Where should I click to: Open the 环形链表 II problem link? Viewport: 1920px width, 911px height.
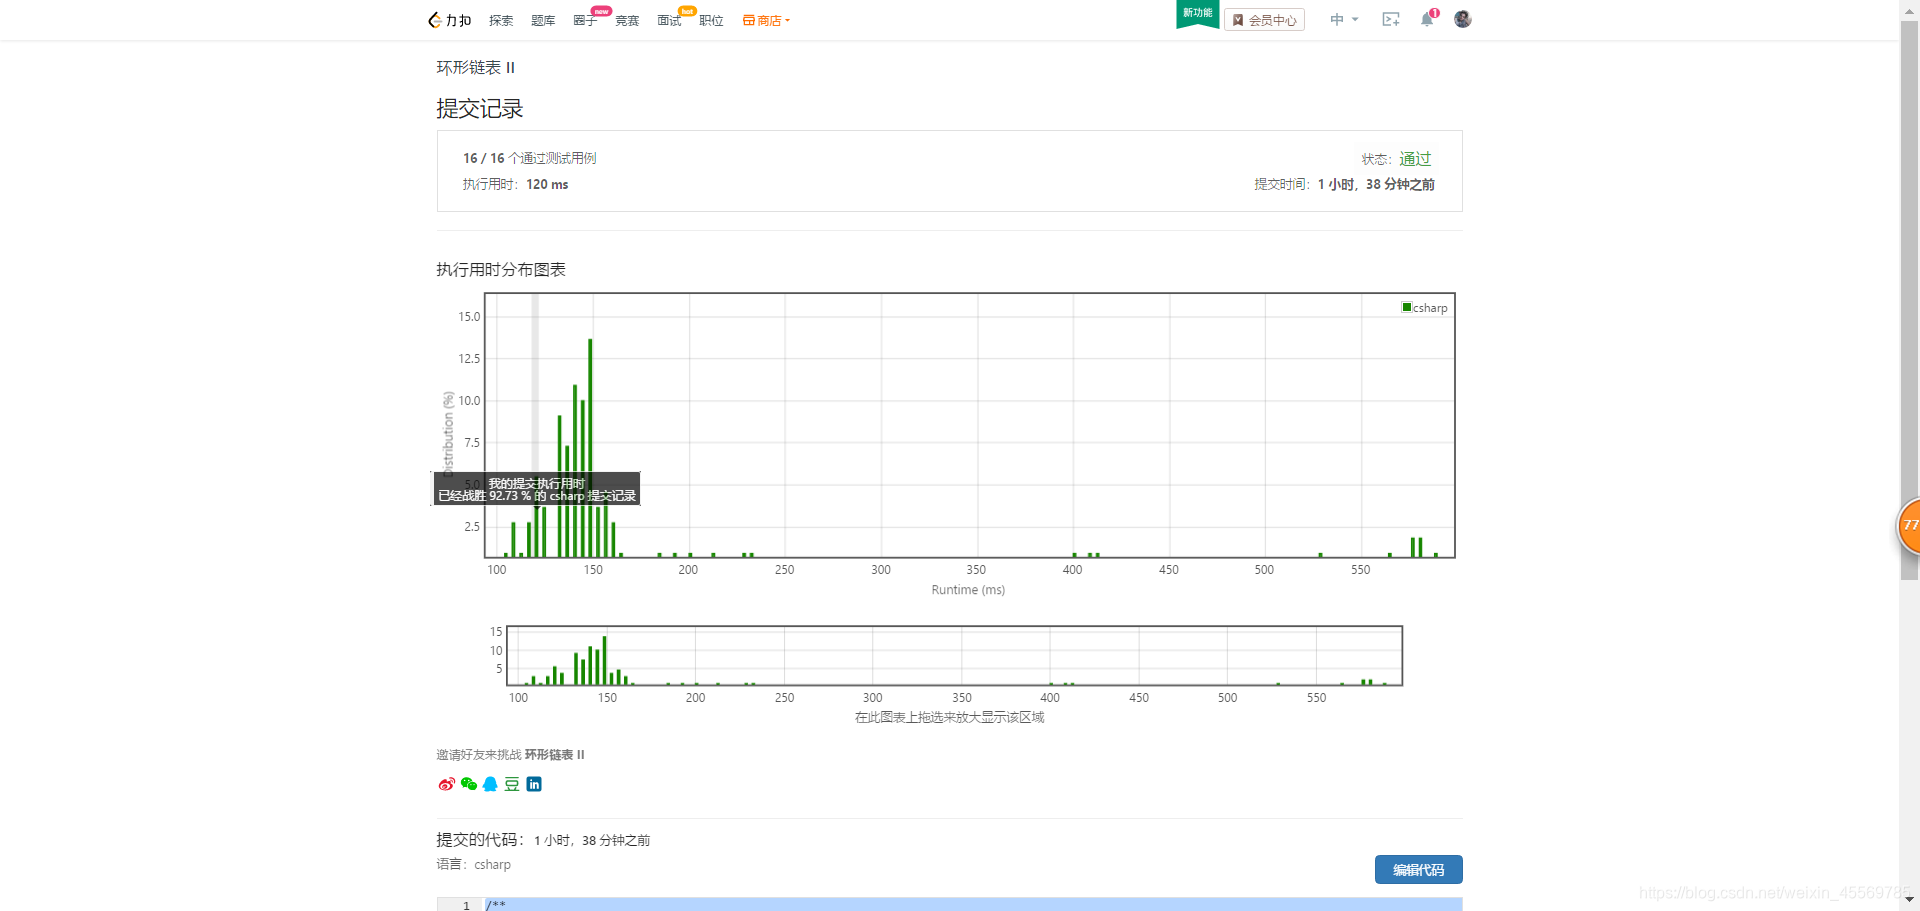476,67
